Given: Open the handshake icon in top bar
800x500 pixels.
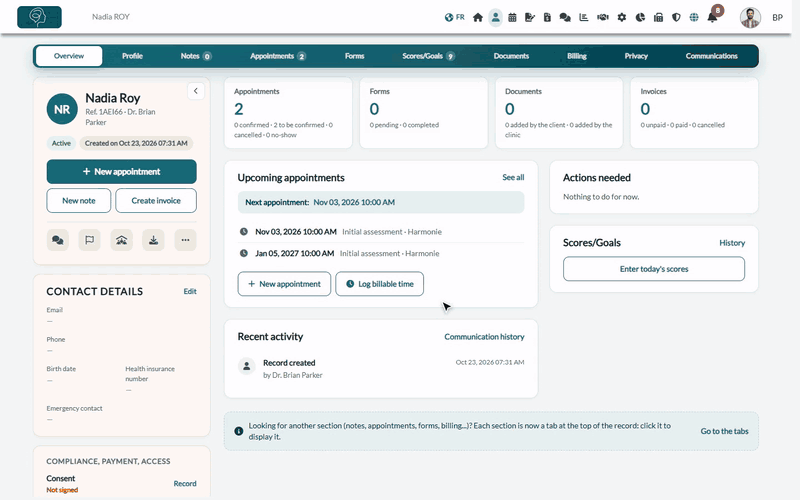Looking at the screenshot, I should 603,17.
